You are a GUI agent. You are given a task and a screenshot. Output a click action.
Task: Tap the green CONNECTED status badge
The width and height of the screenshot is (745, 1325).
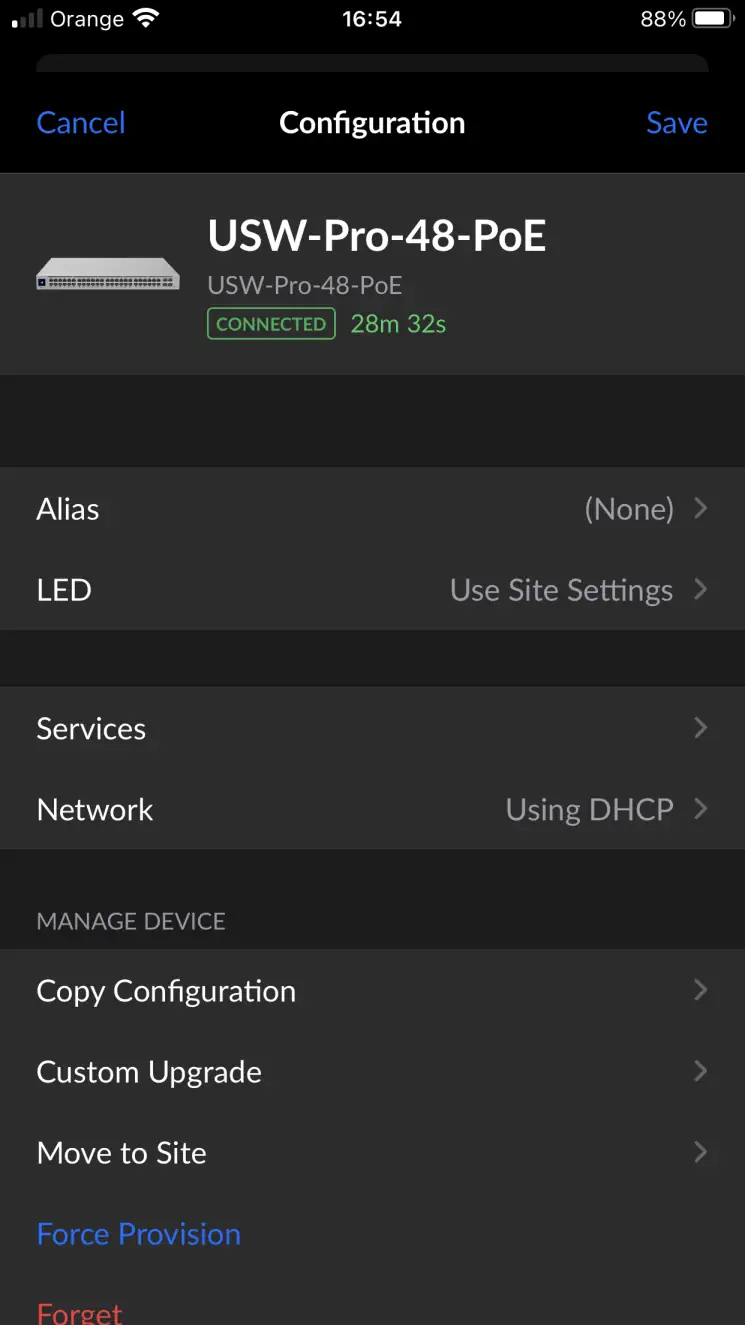point(271,324)
